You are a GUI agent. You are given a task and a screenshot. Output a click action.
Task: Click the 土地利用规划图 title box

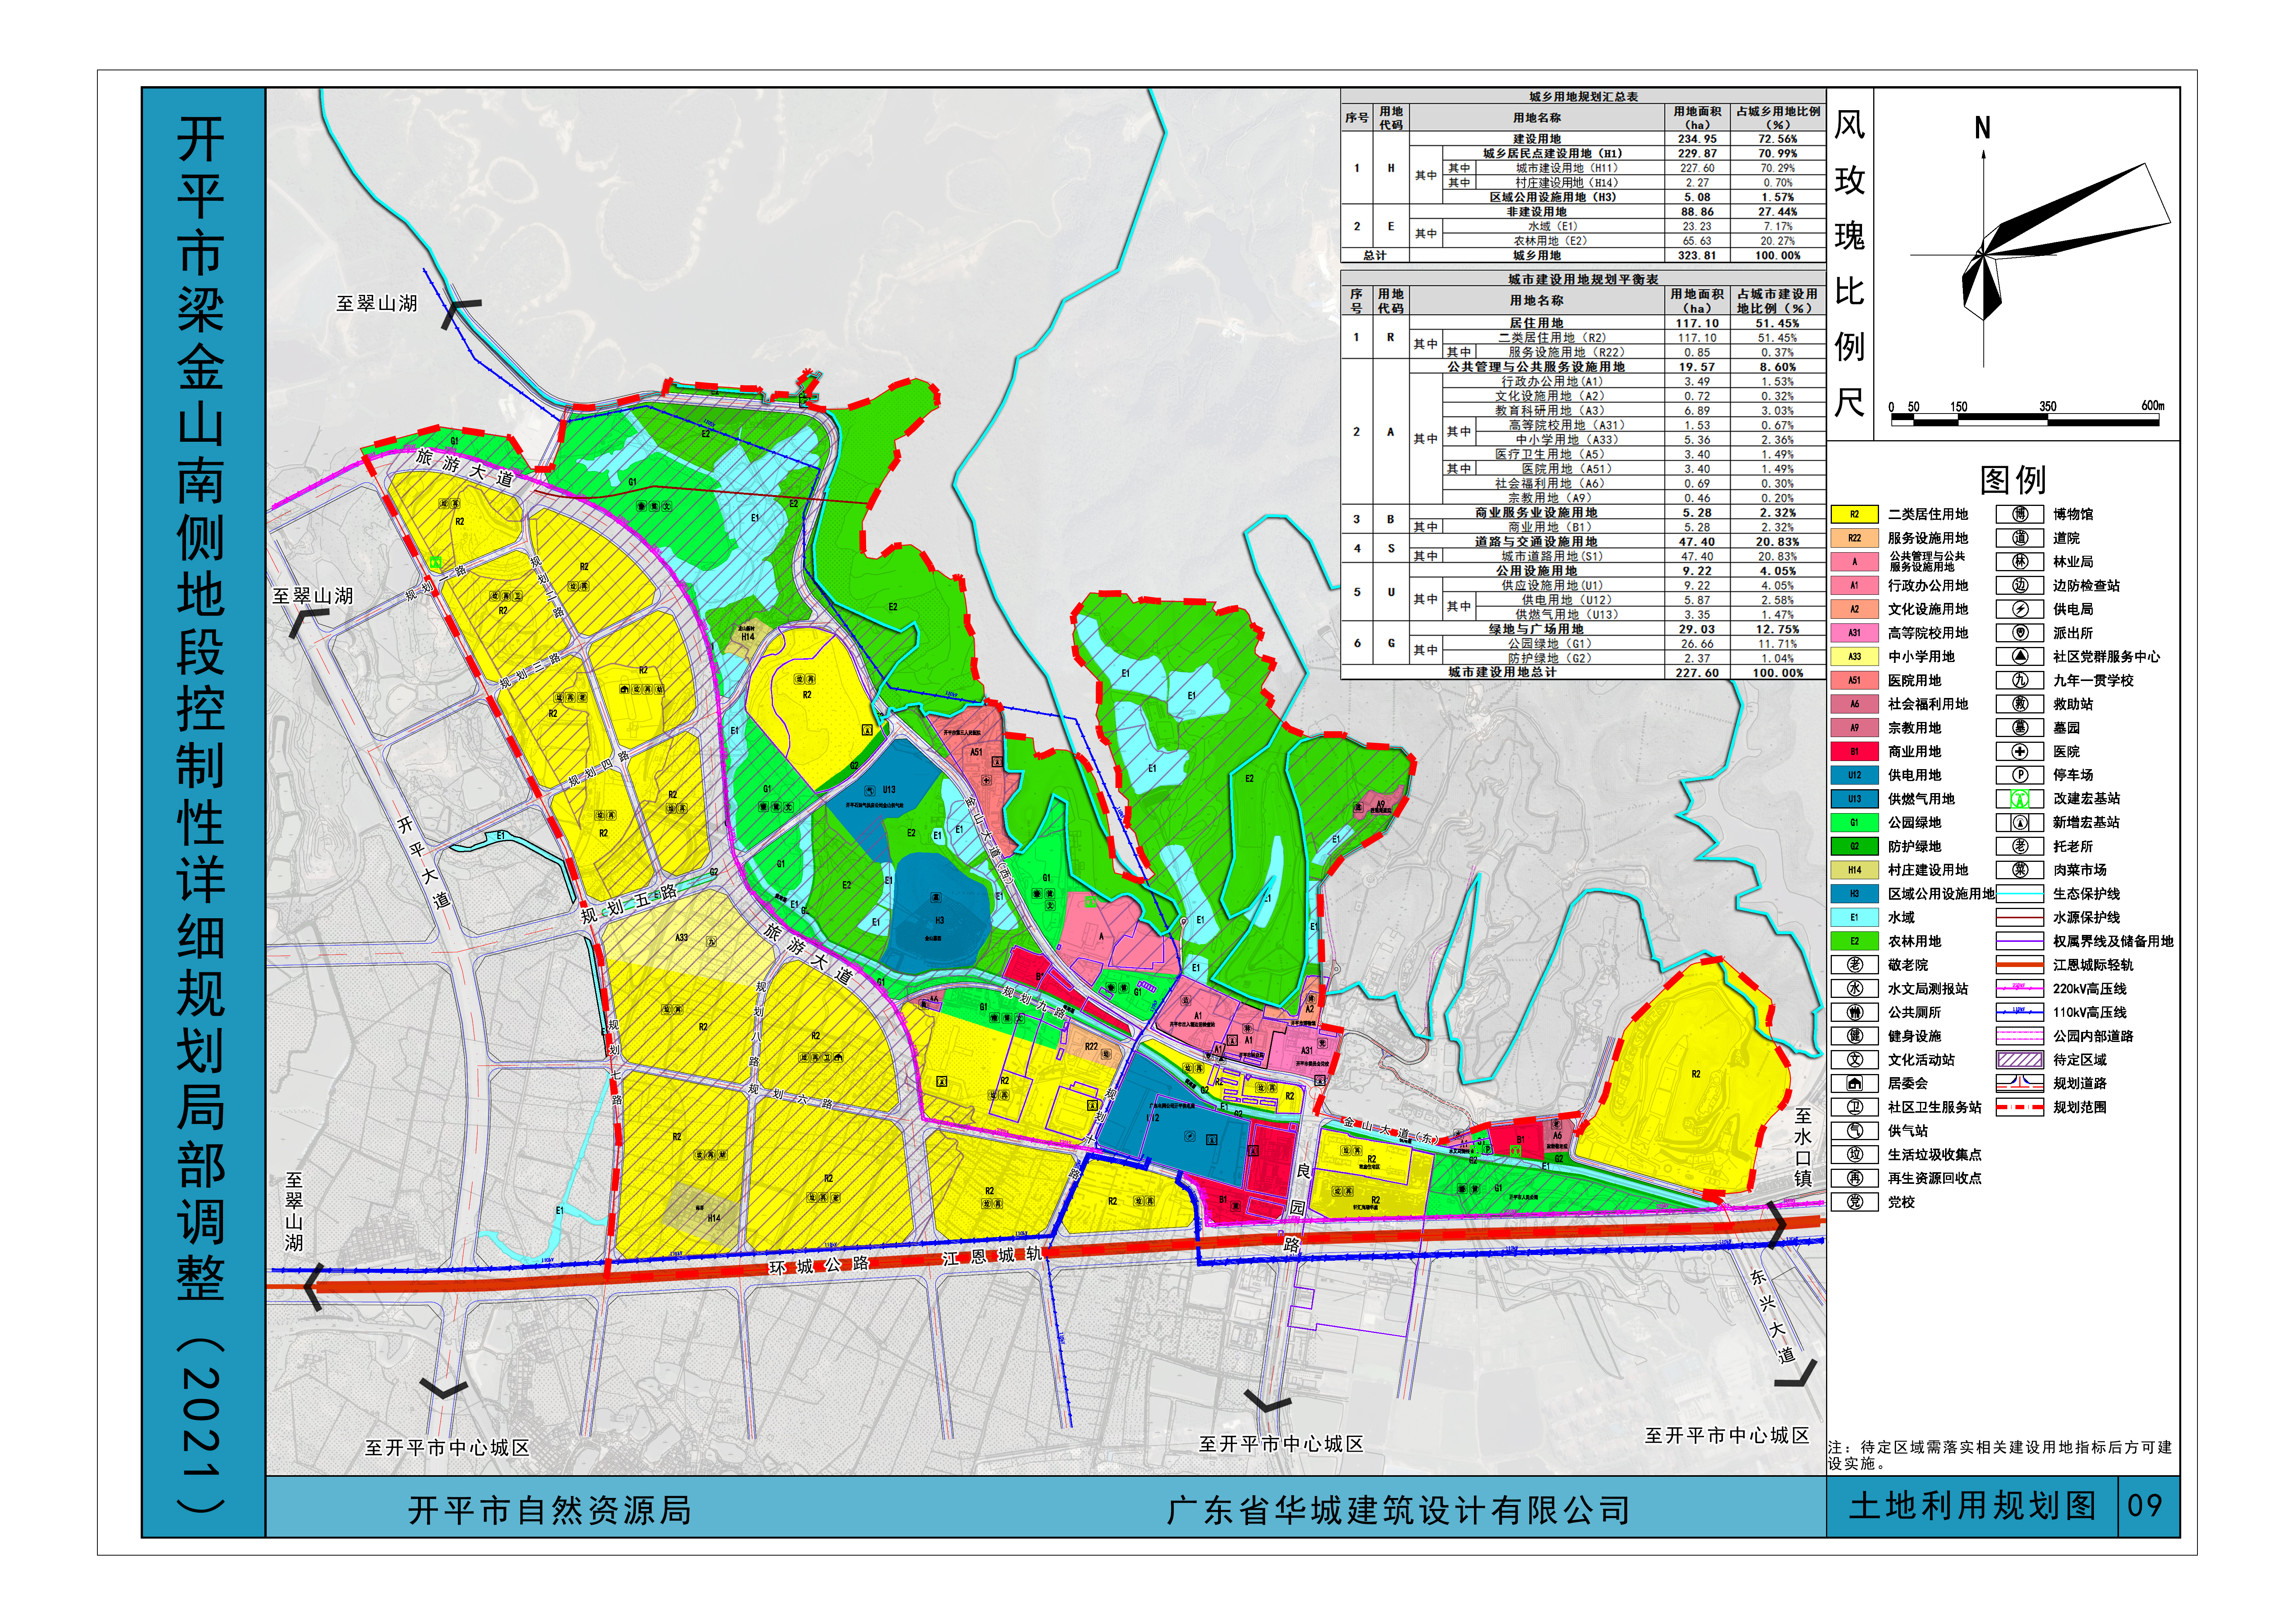[x=1972, y=1506]
